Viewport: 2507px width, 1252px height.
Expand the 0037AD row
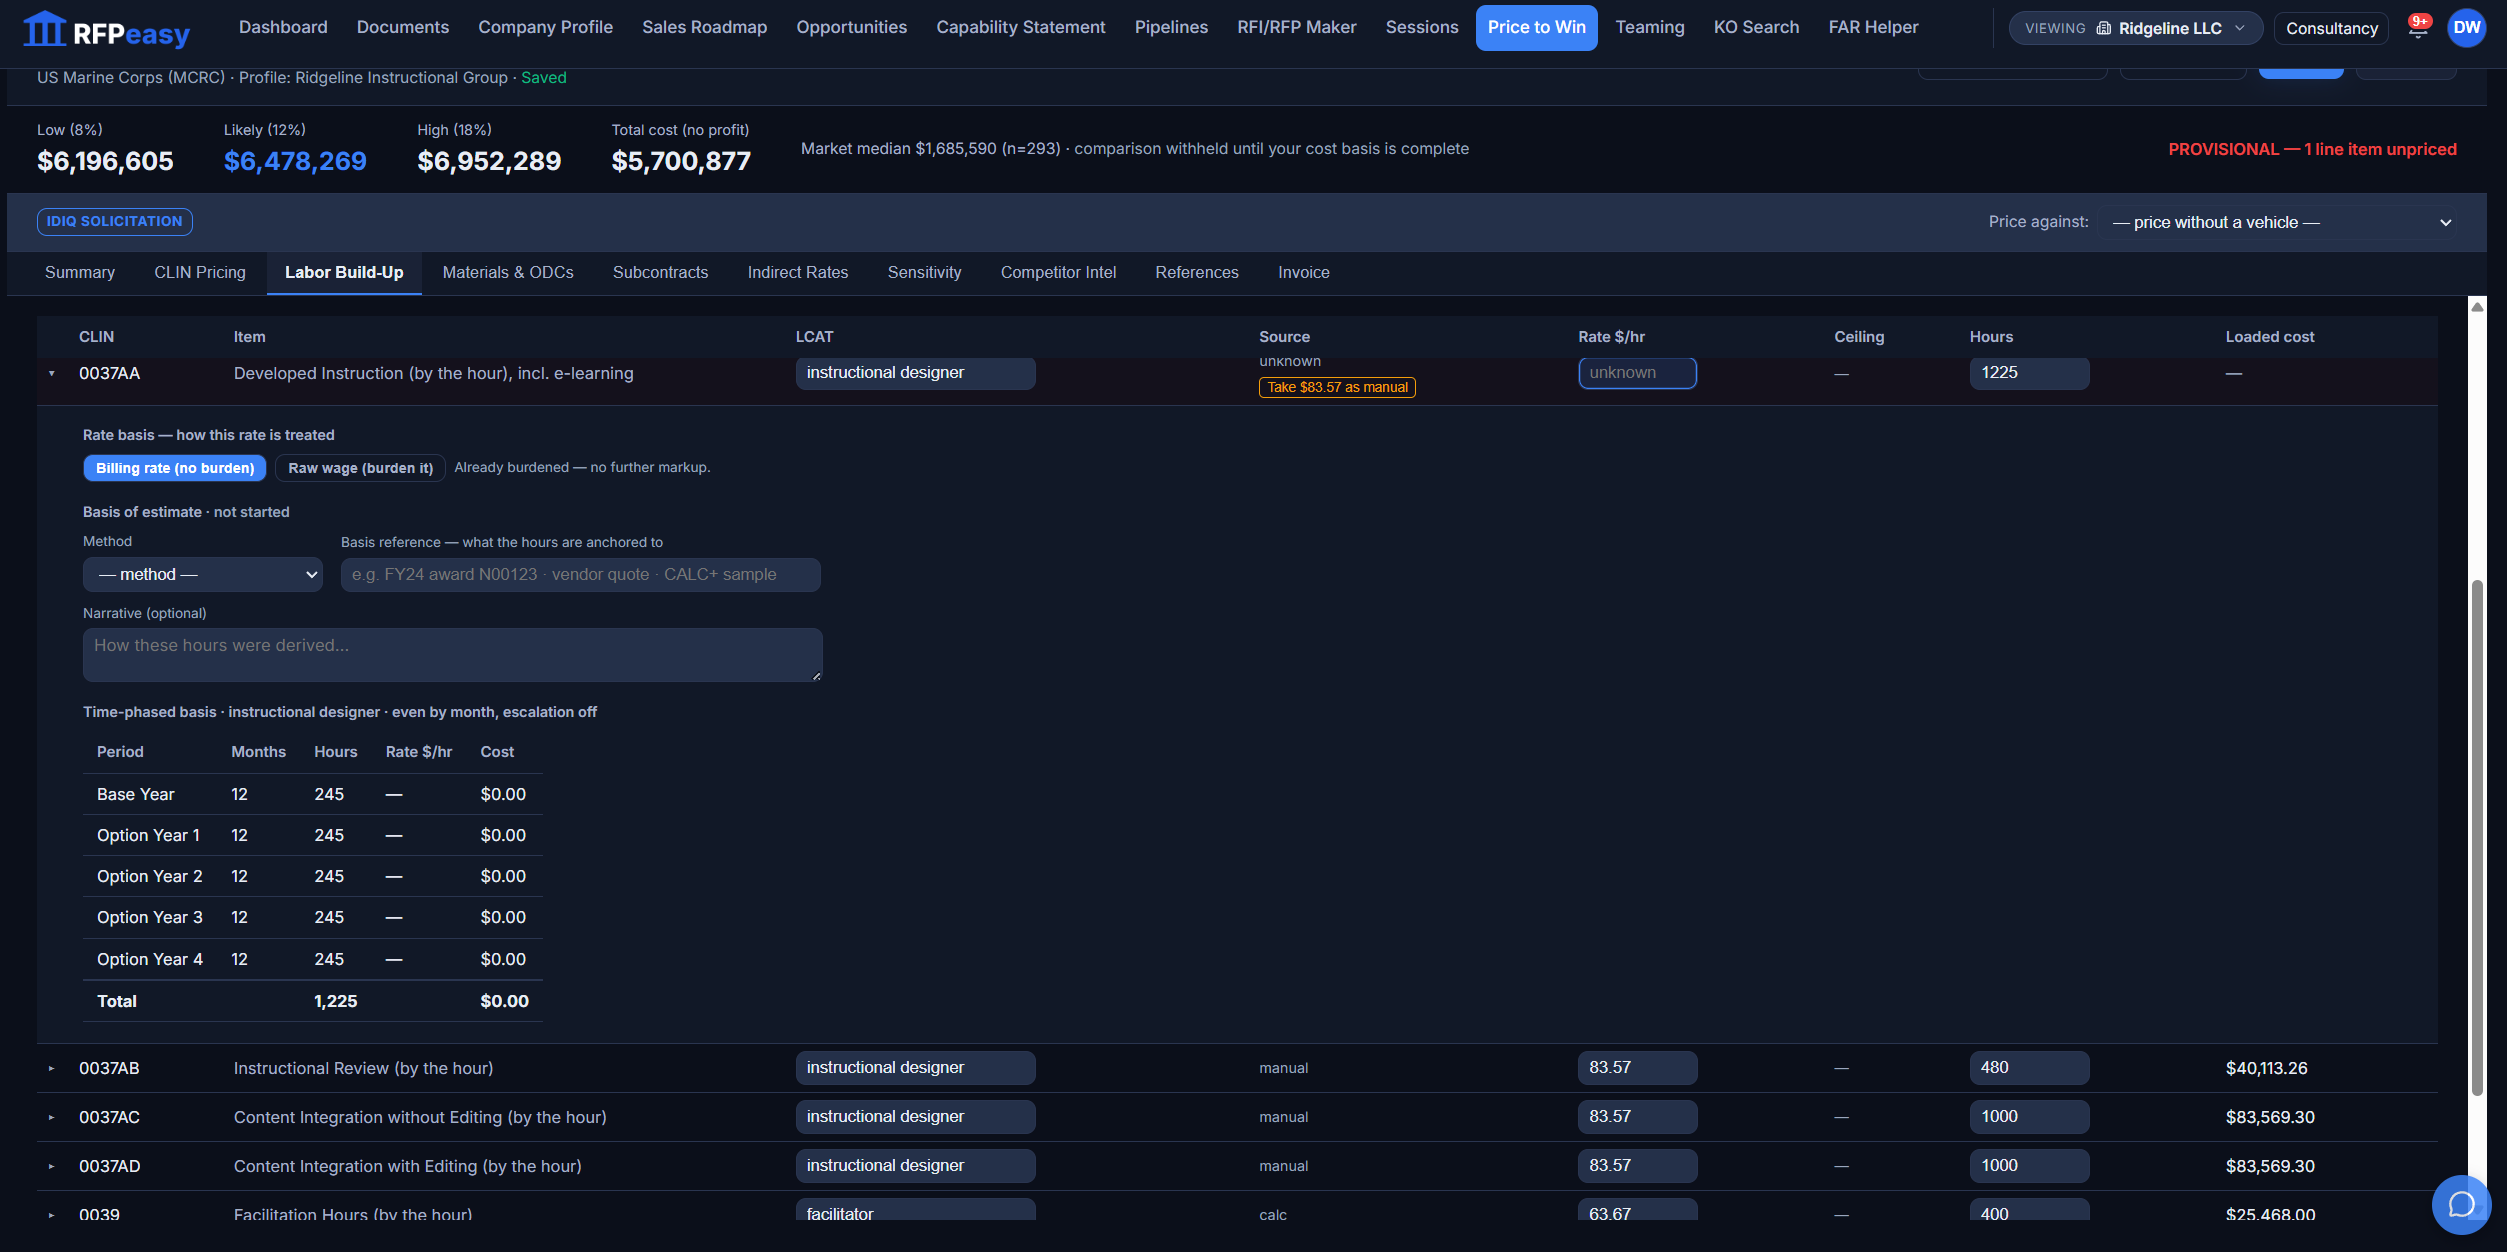(52, 1166)
